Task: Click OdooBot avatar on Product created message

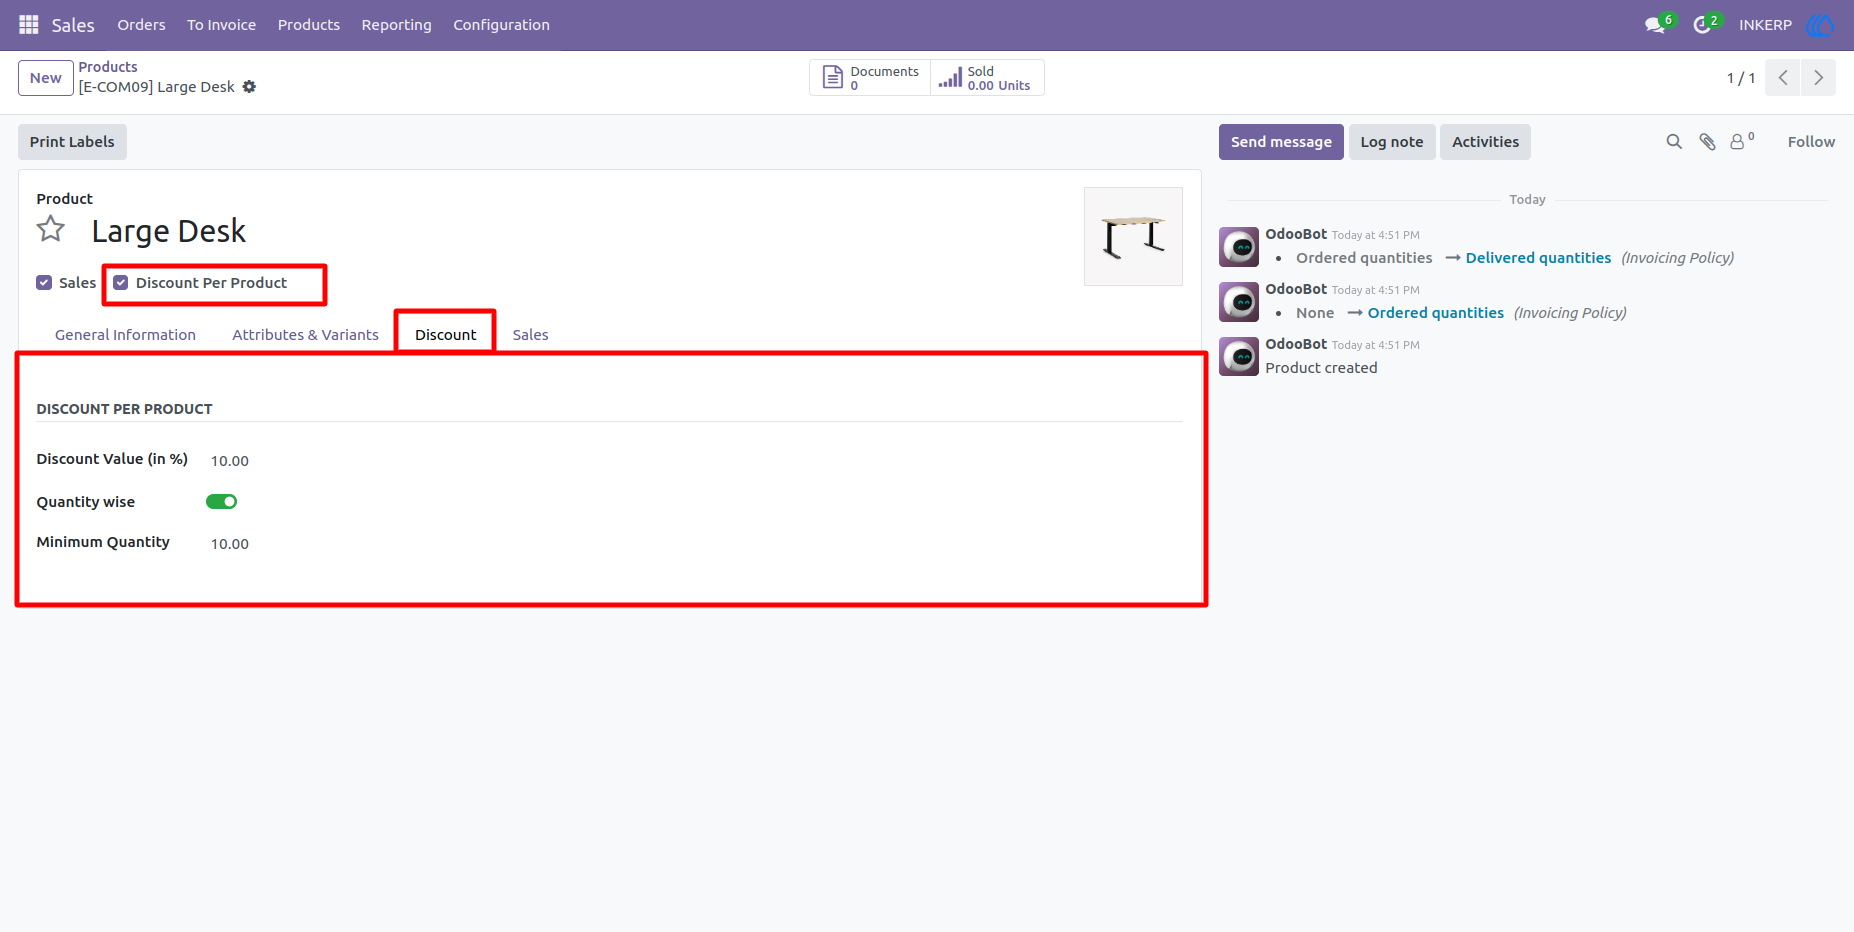Action: click(1239, 357)
